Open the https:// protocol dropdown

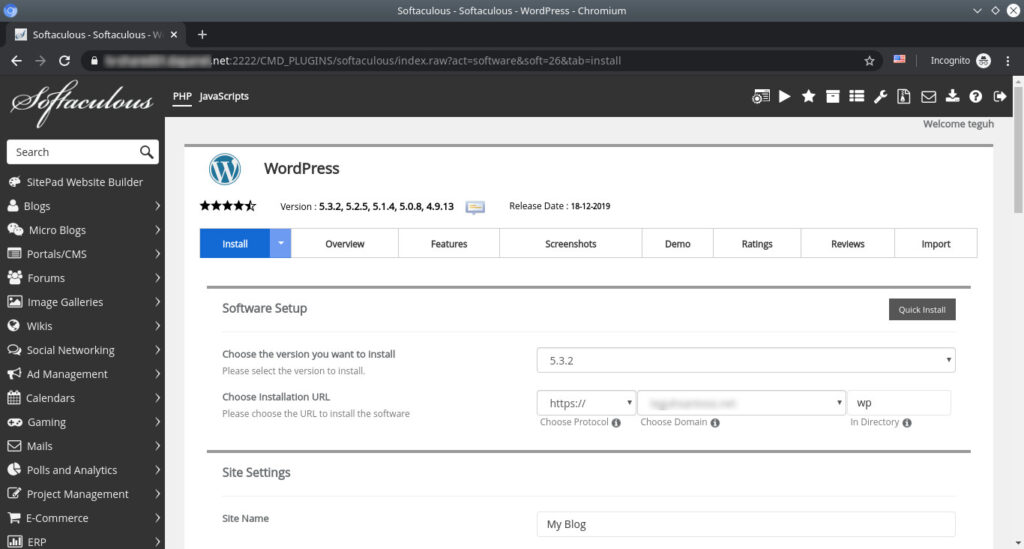[x=586, y=403]
